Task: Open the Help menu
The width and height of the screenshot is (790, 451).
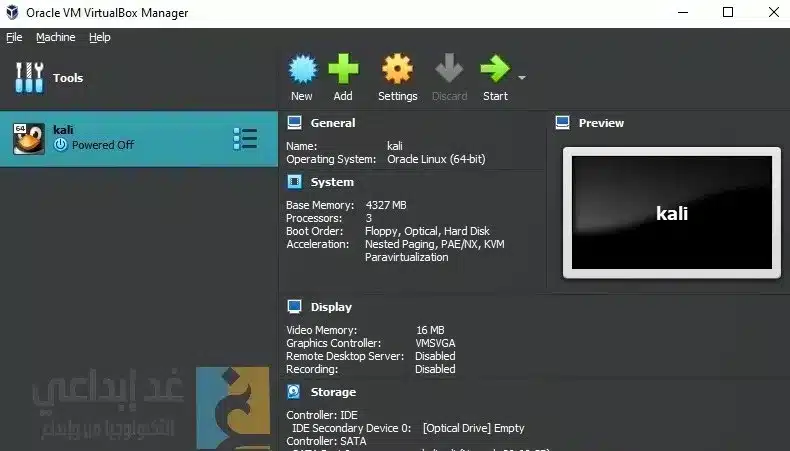Action: [x=100, y=37]
